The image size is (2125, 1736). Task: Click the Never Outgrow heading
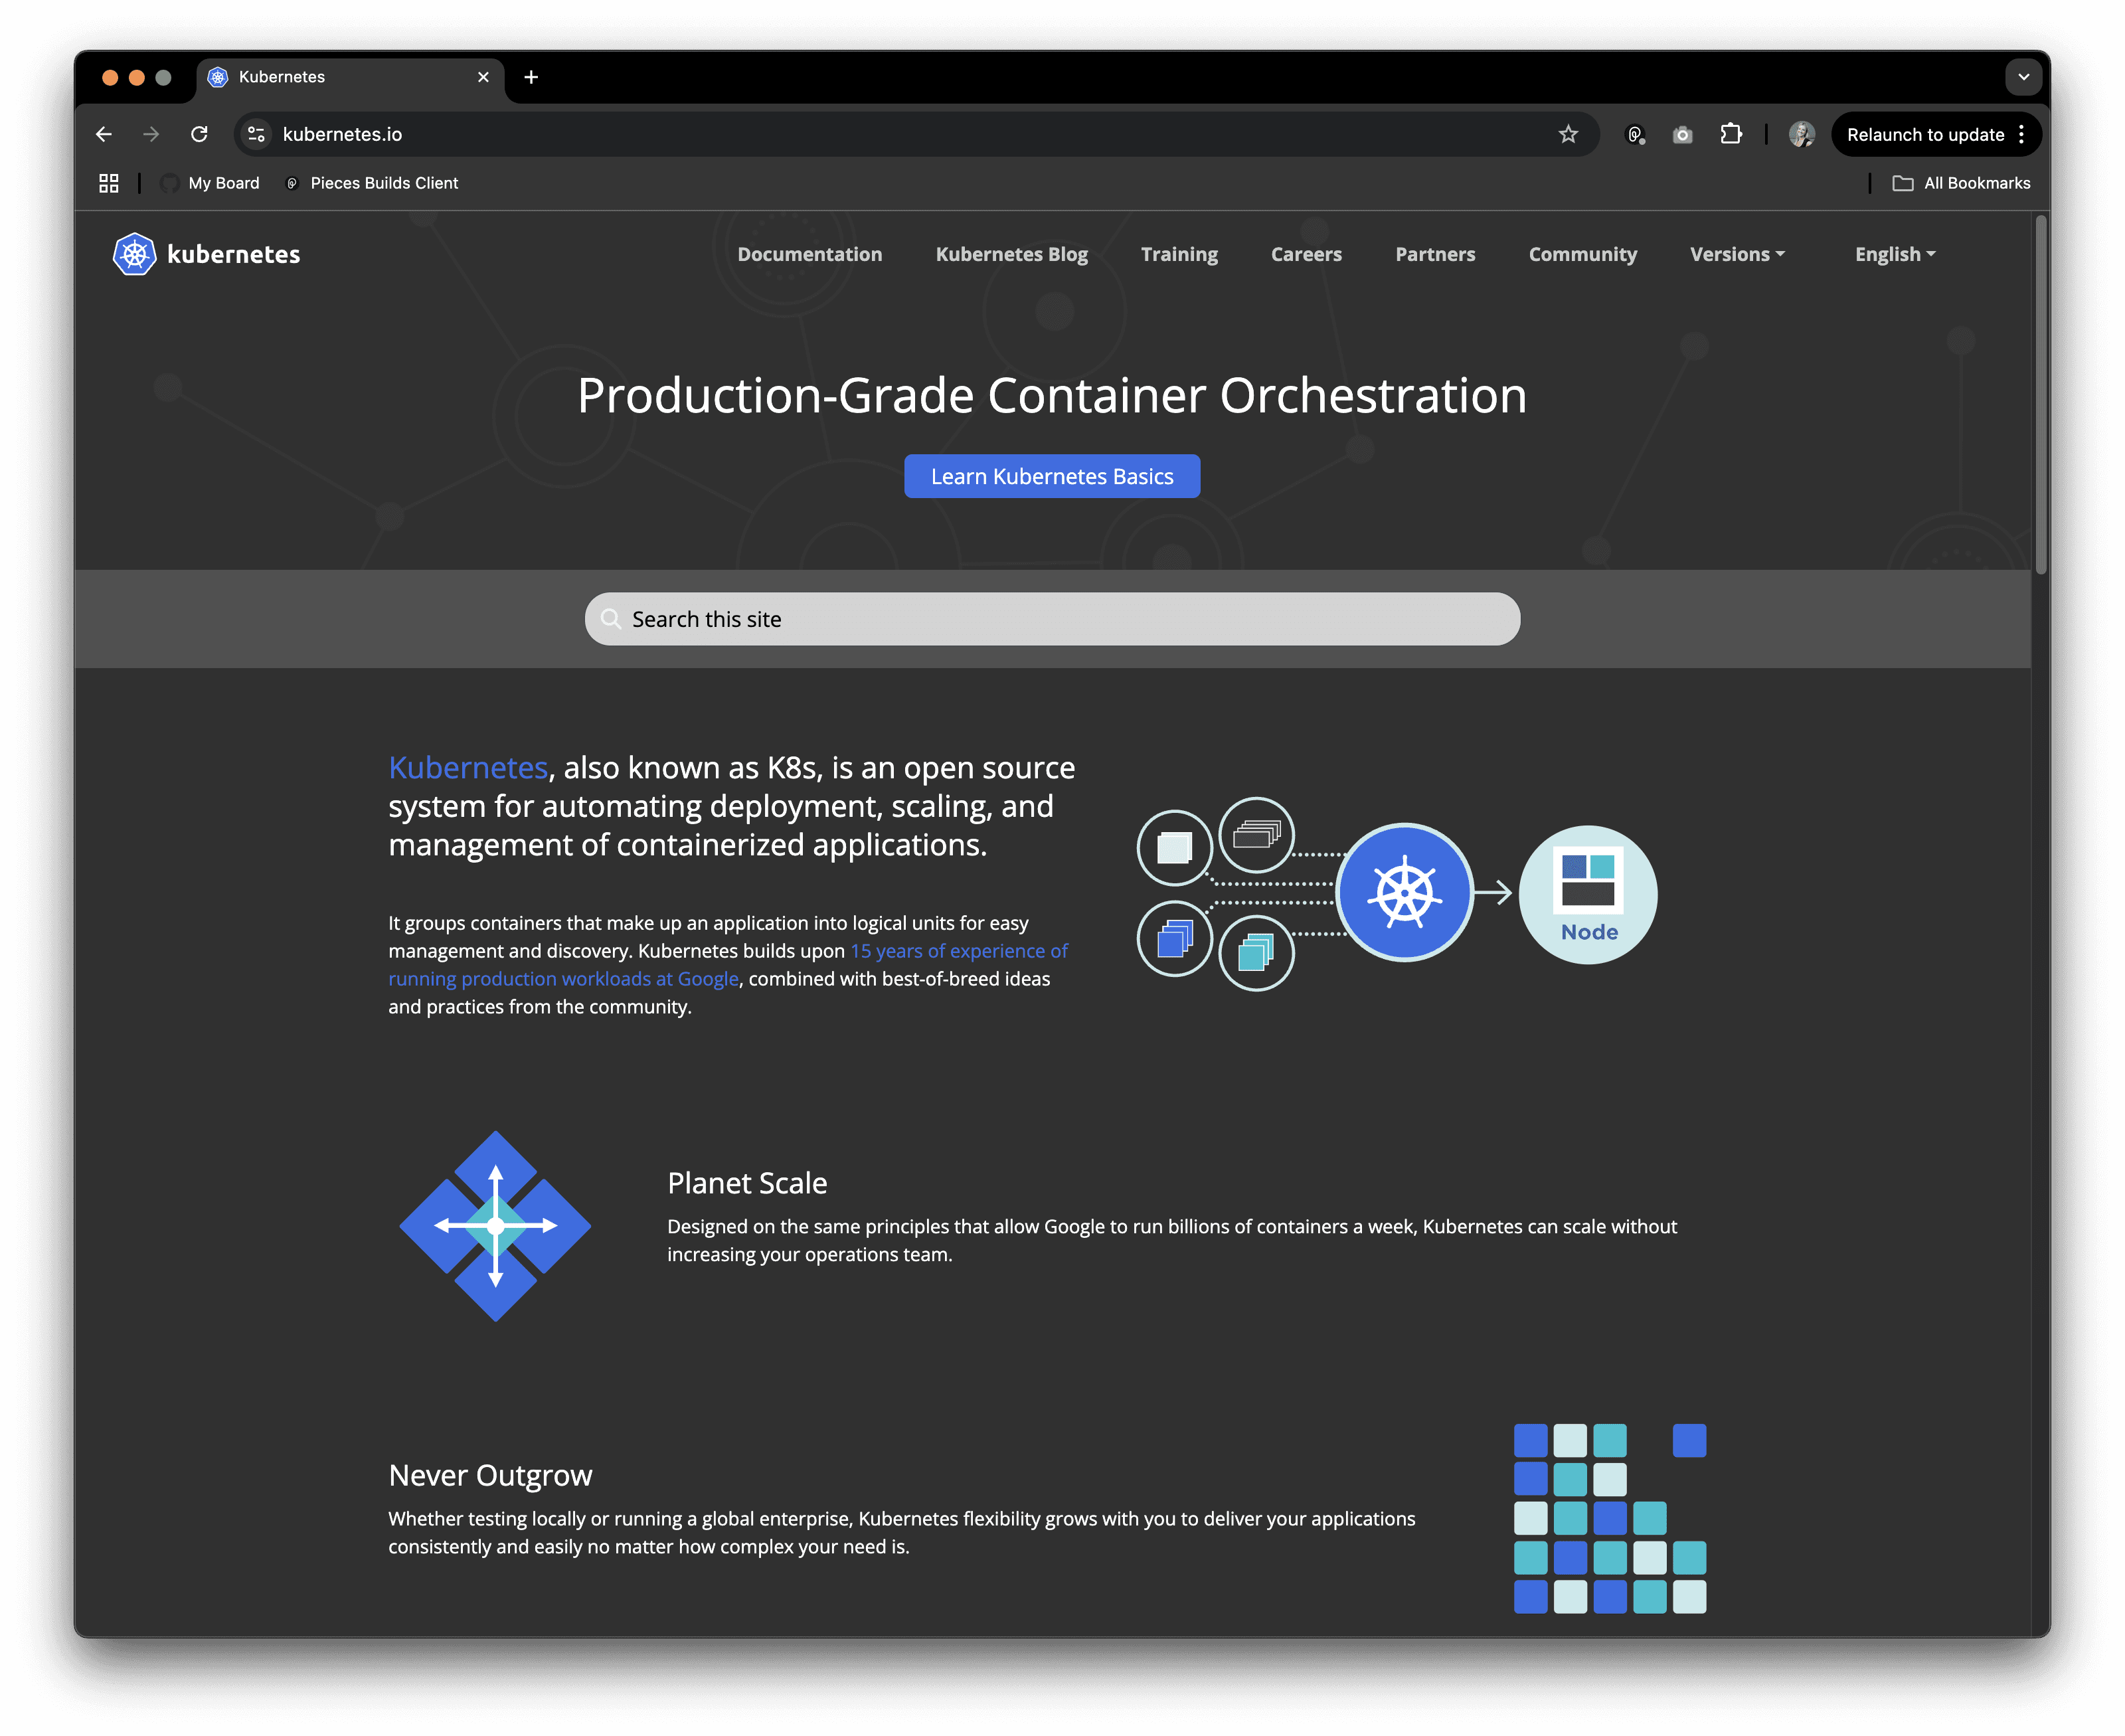coord(490,1475)
